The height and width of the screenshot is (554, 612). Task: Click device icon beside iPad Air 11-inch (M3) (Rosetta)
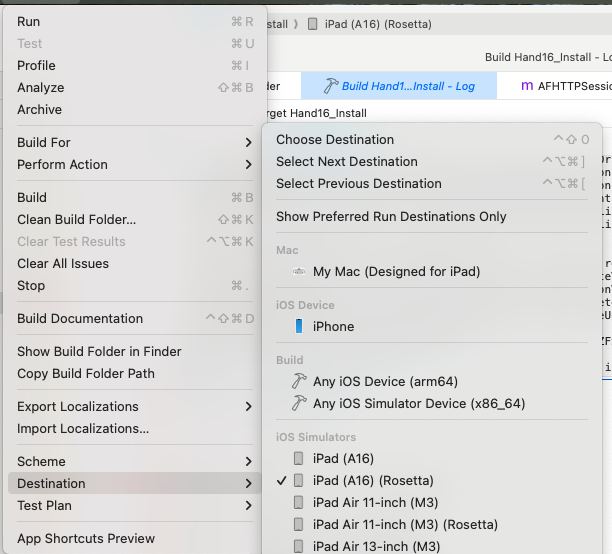(x=299, y=524)
